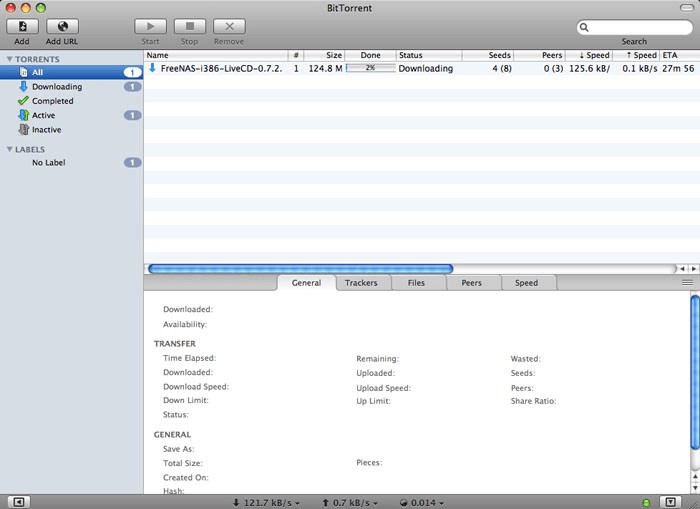Screen dimensions: 700x509
Task: Sort torrents by Size column
Action: point(324,55)
